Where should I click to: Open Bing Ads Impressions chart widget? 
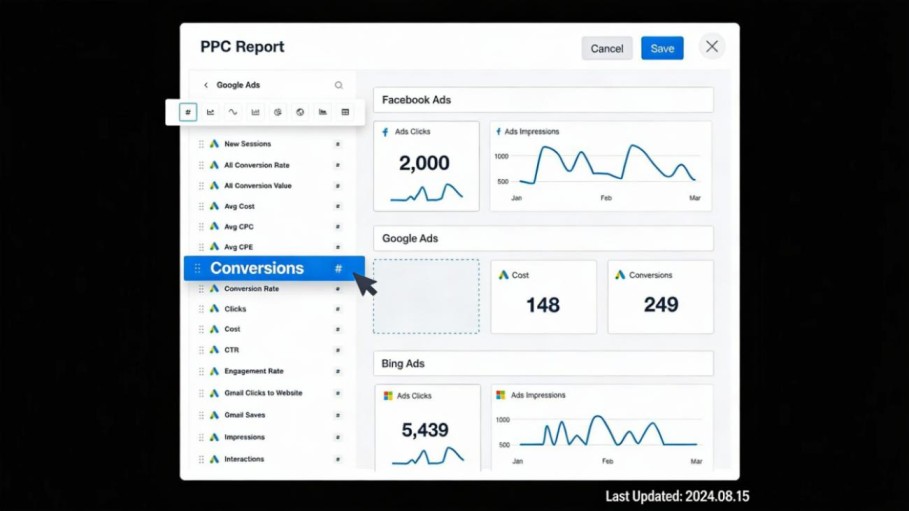602,427
